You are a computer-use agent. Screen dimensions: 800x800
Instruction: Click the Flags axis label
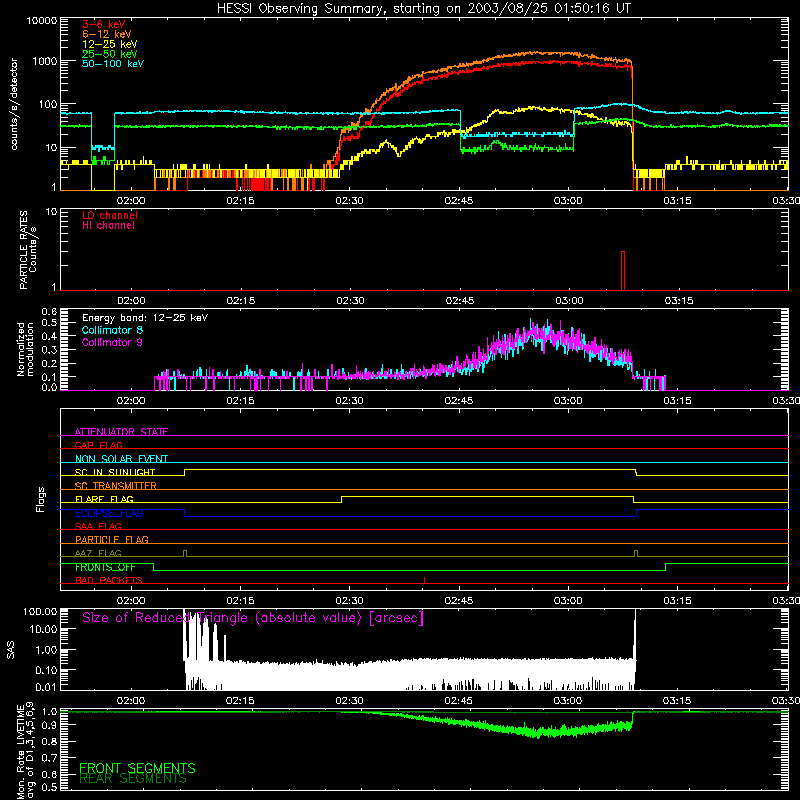41,499
